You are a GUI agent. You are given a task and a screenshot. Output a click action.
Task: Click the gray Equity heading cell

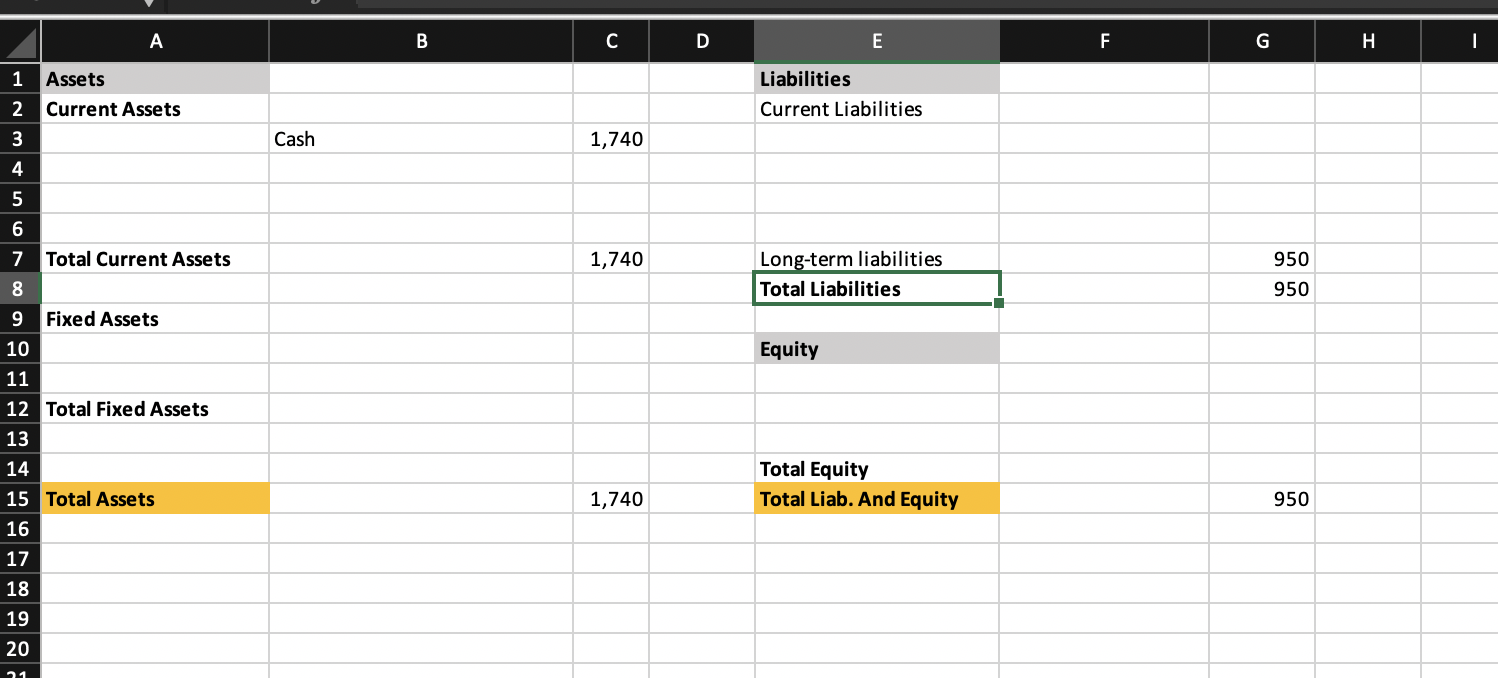click(x=876, y=349)
